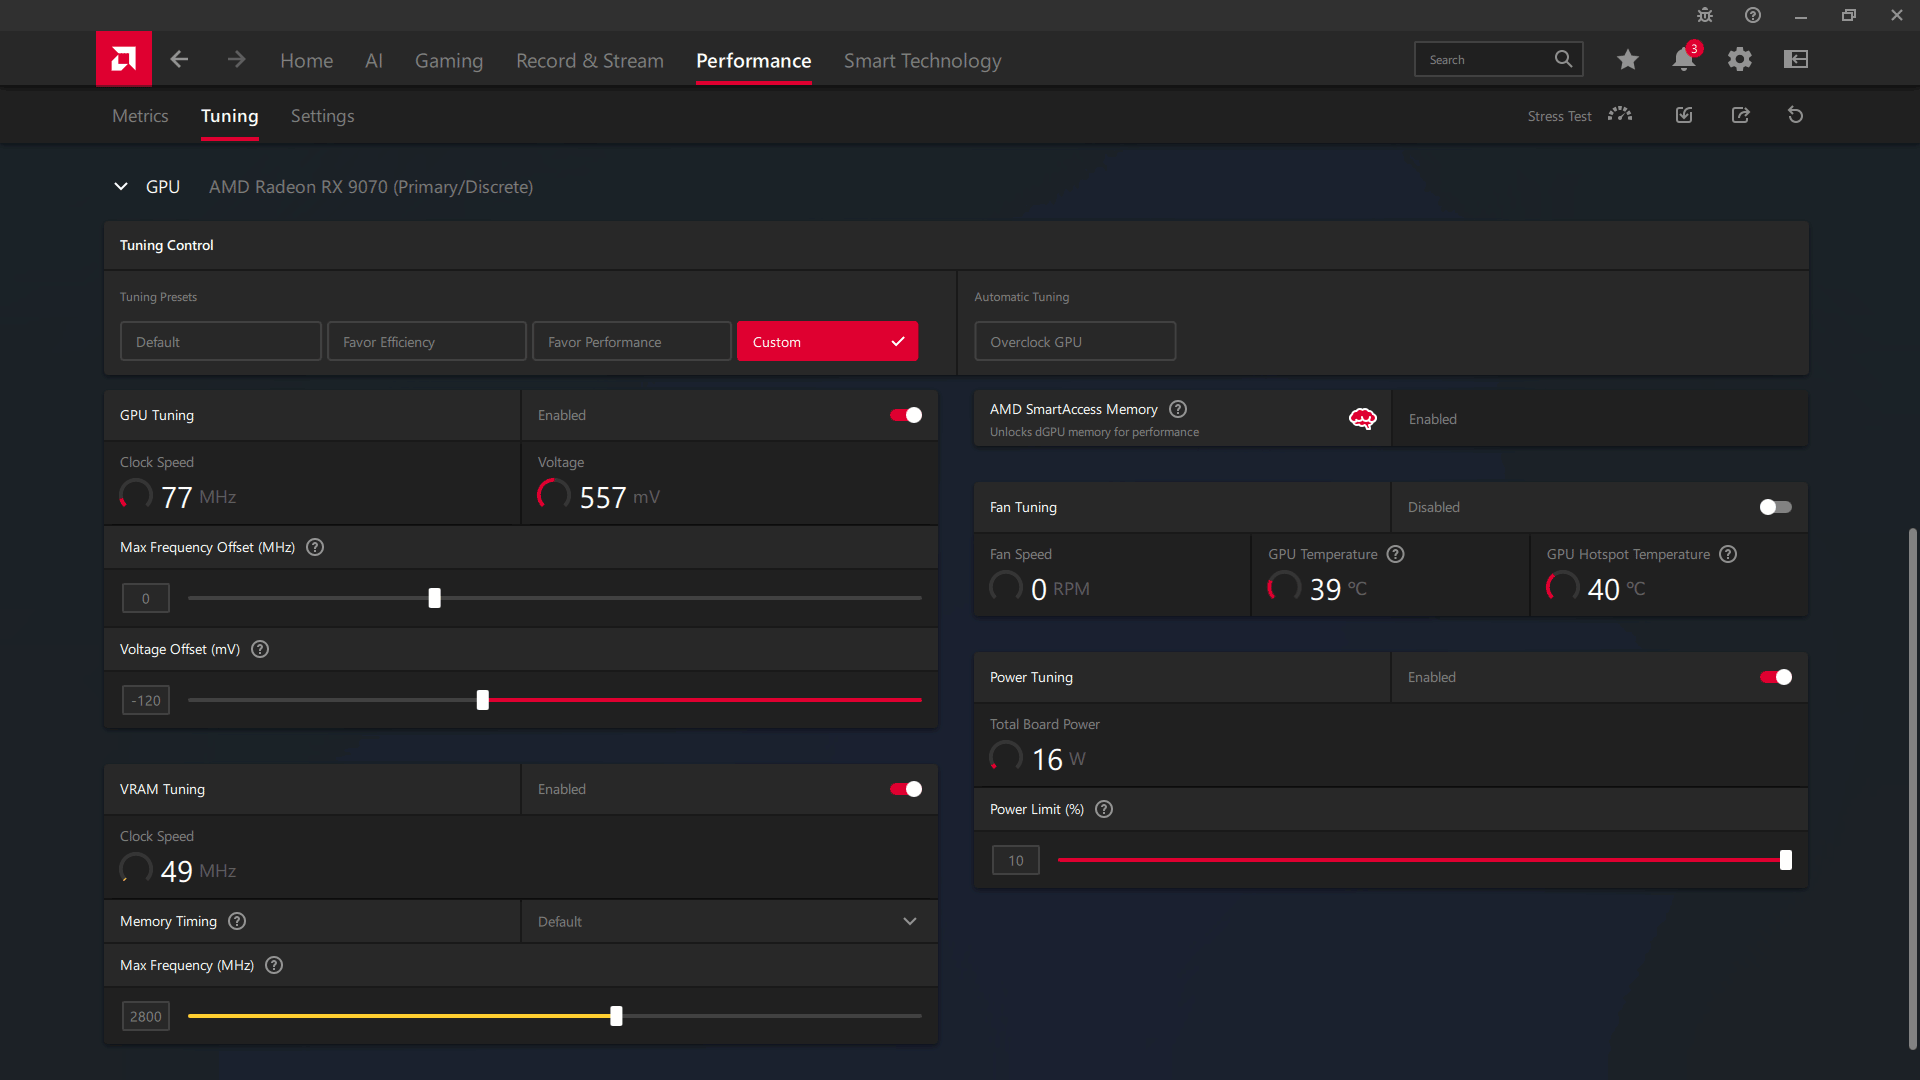The image size is (1920, 1080).
Task: Open favorites star icon
Action: pyautogui.click(x=1627, y=60)
